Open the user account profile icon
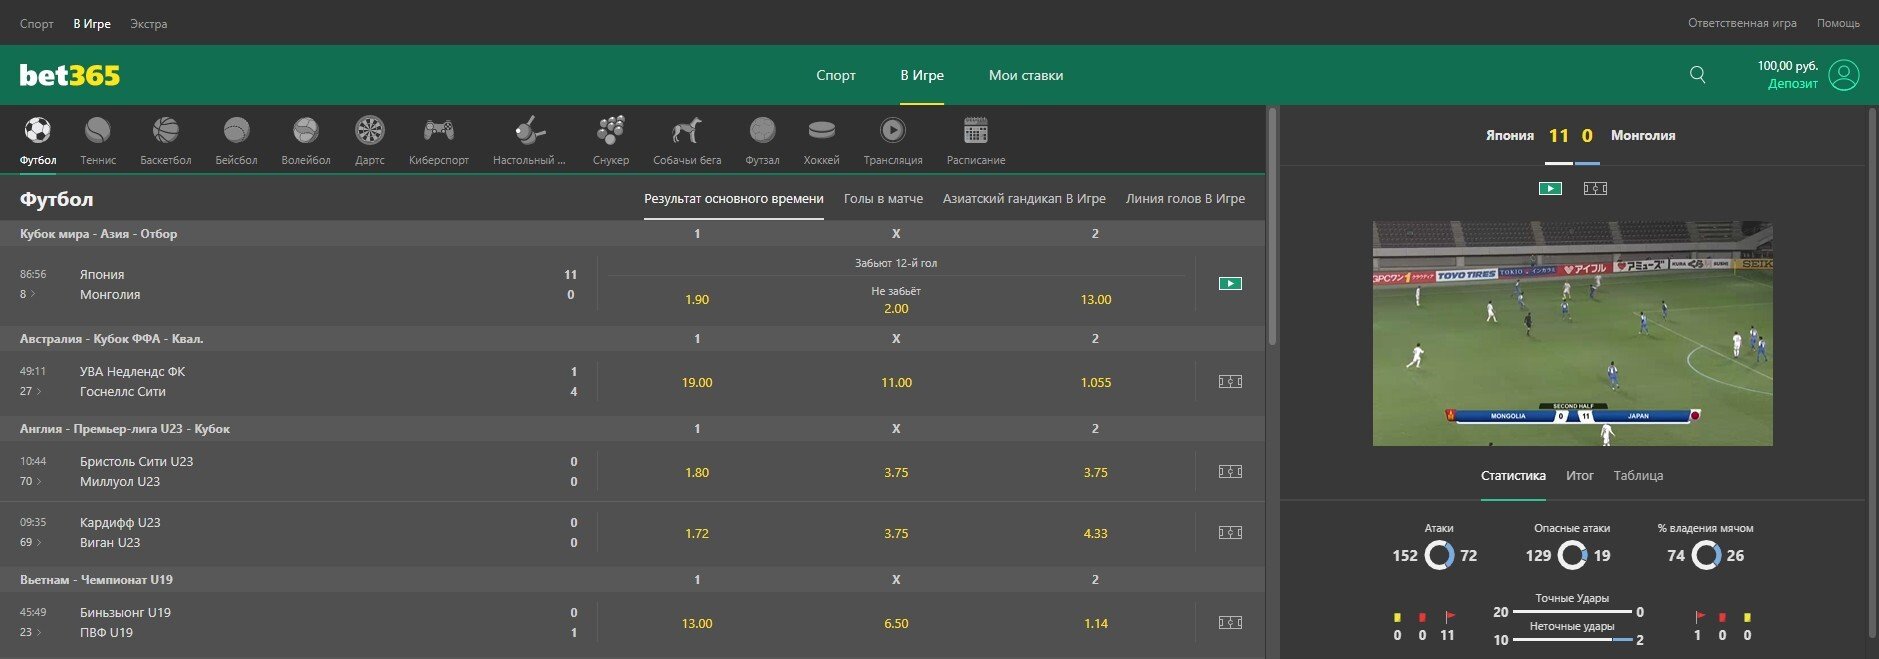1879x659 pixels. pyautogui.click(x=1843, y=75)
